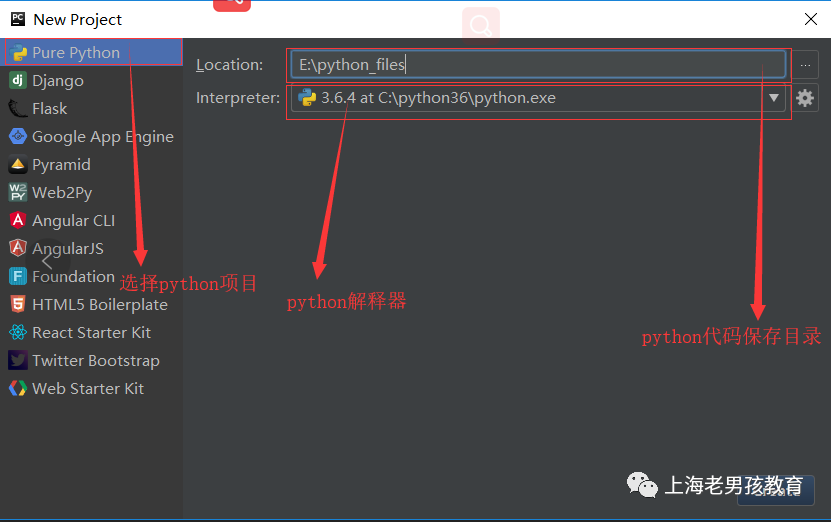Screen dimensions: 831x522
Task: Click the Twitter Bootstrap icon
Action: 18,360
